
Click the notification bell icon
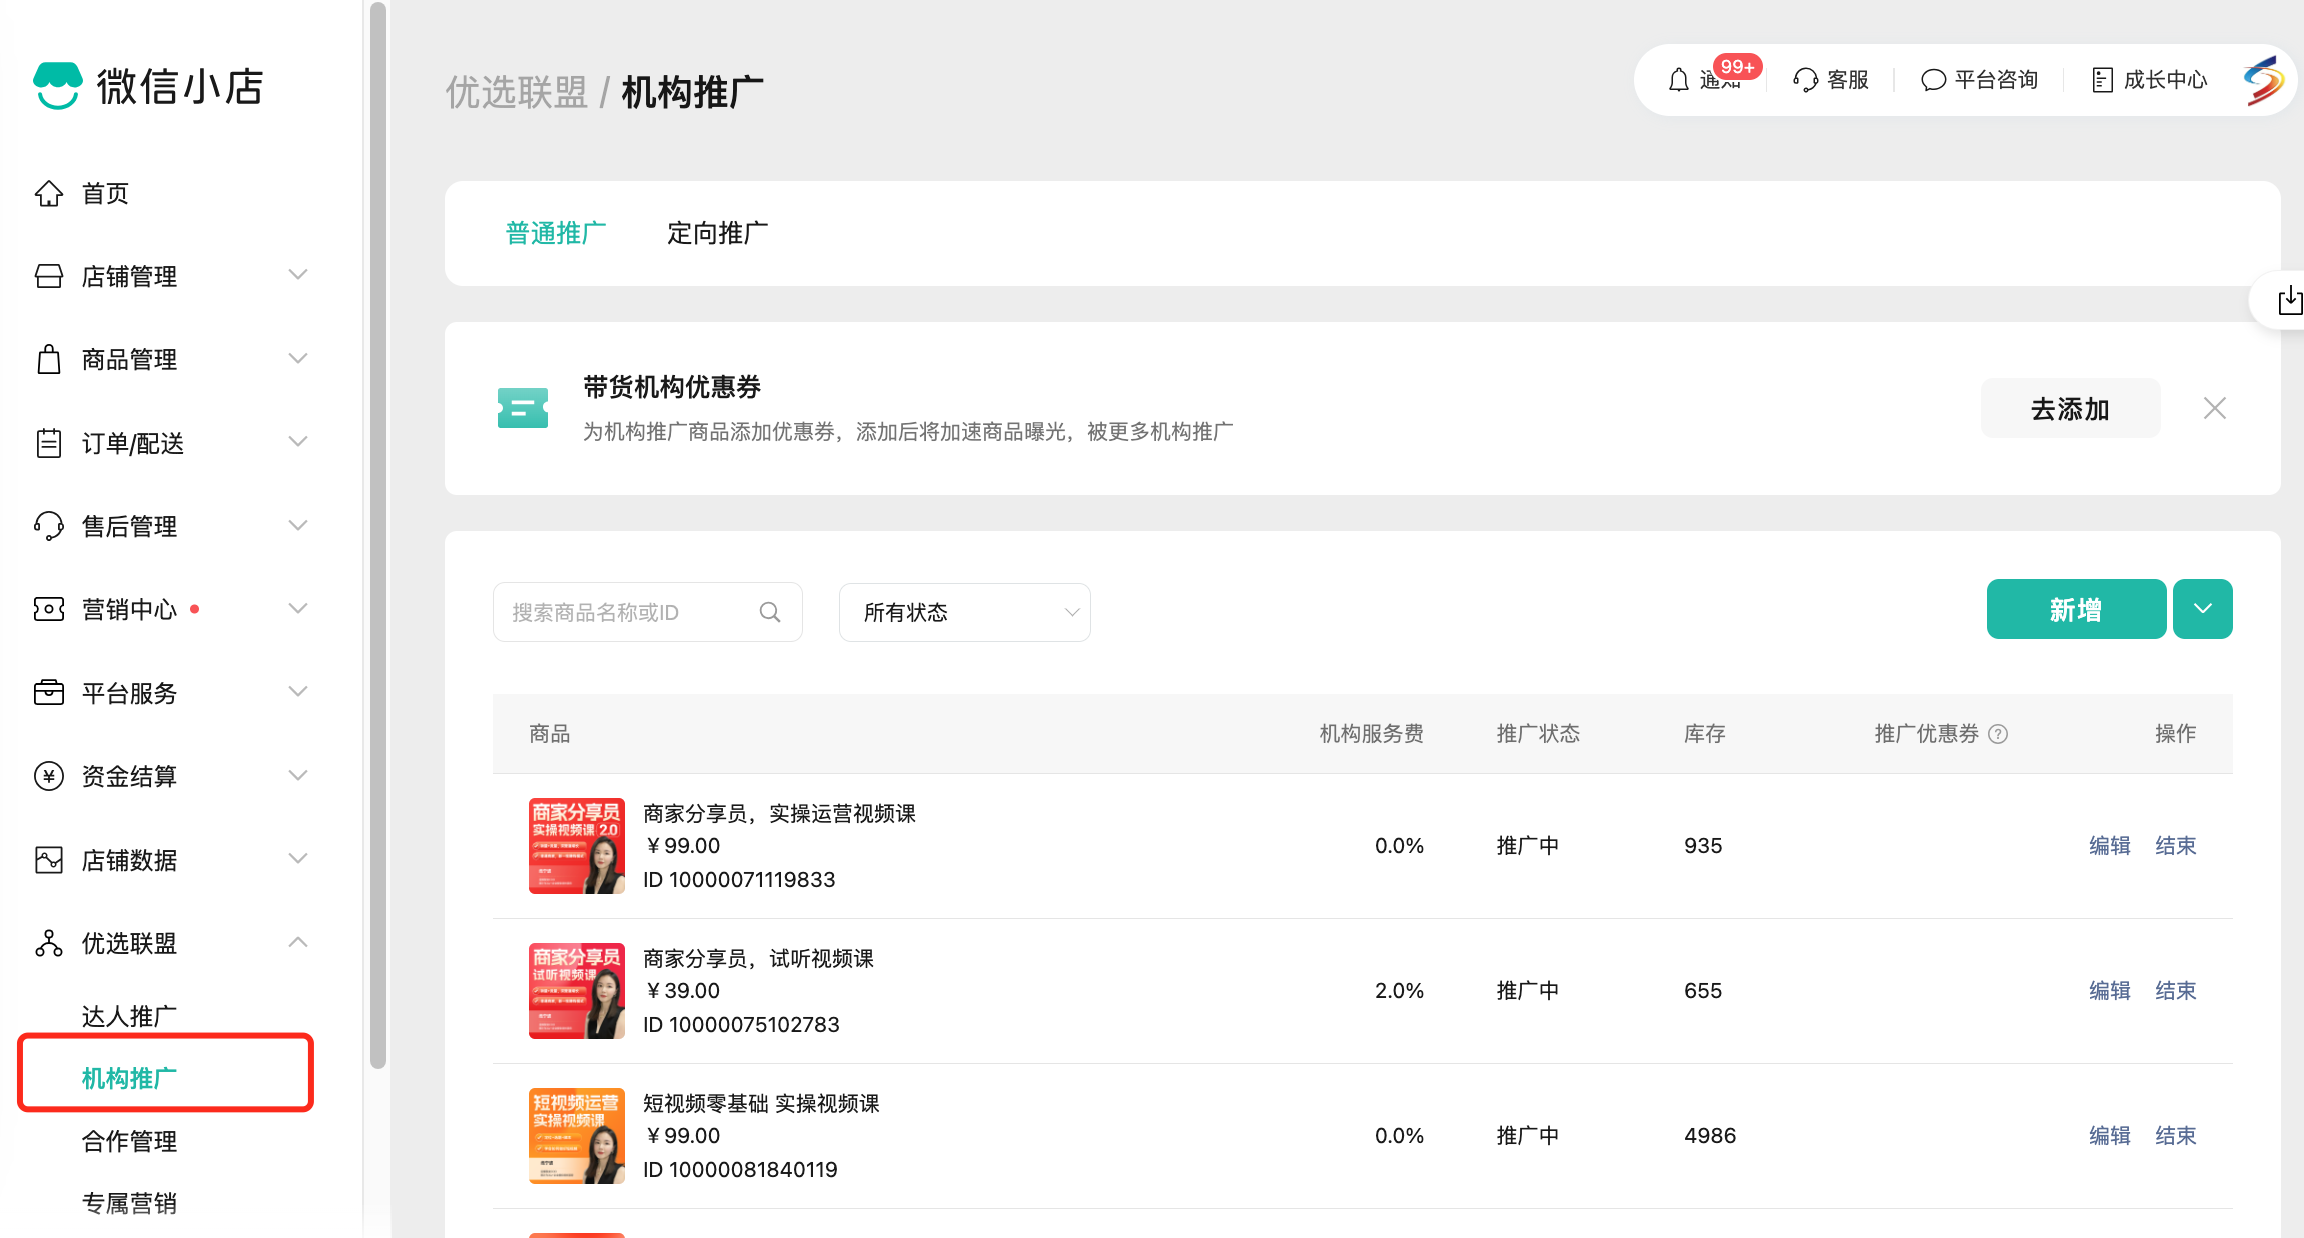coord(1679,80)
